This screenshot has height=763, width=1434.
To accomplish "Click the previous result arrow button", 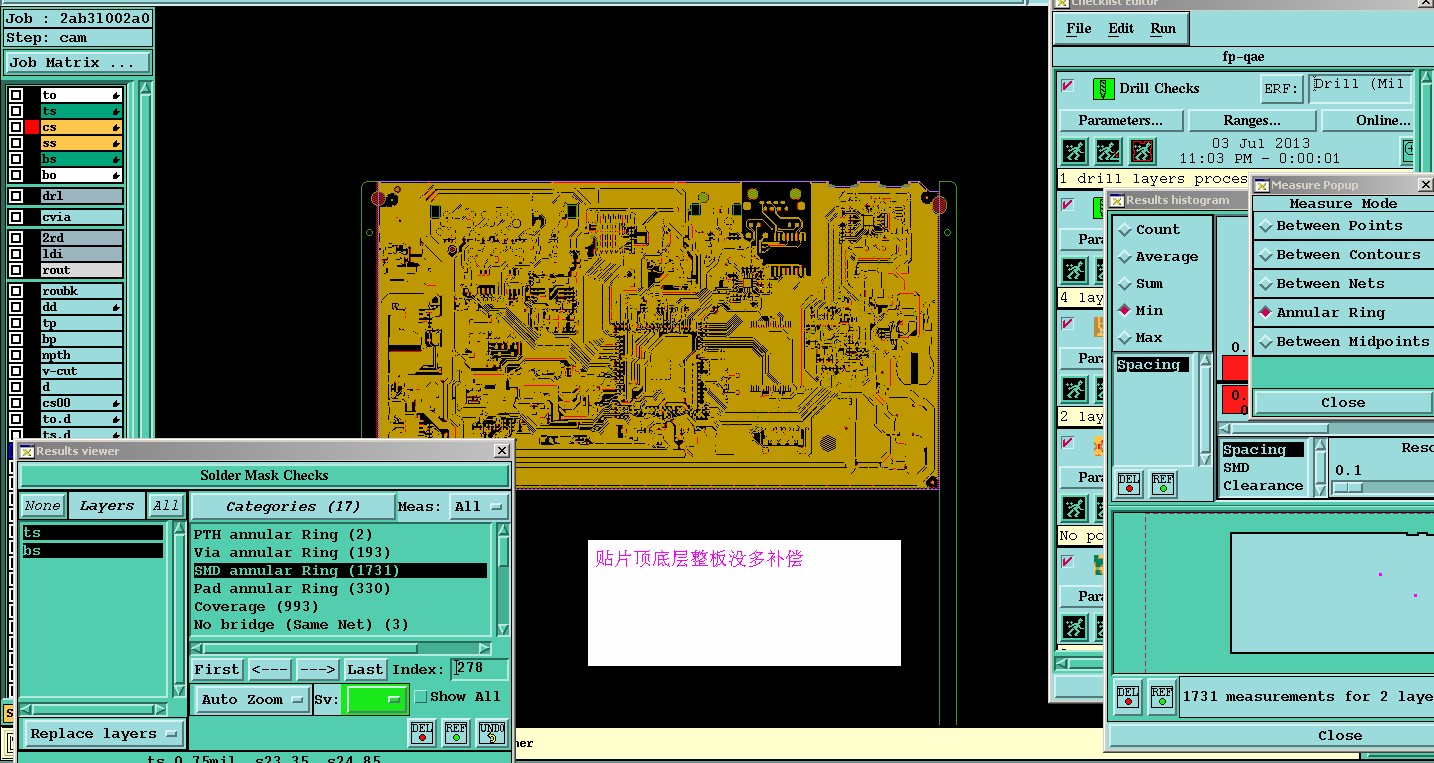I will click(270, 669).
